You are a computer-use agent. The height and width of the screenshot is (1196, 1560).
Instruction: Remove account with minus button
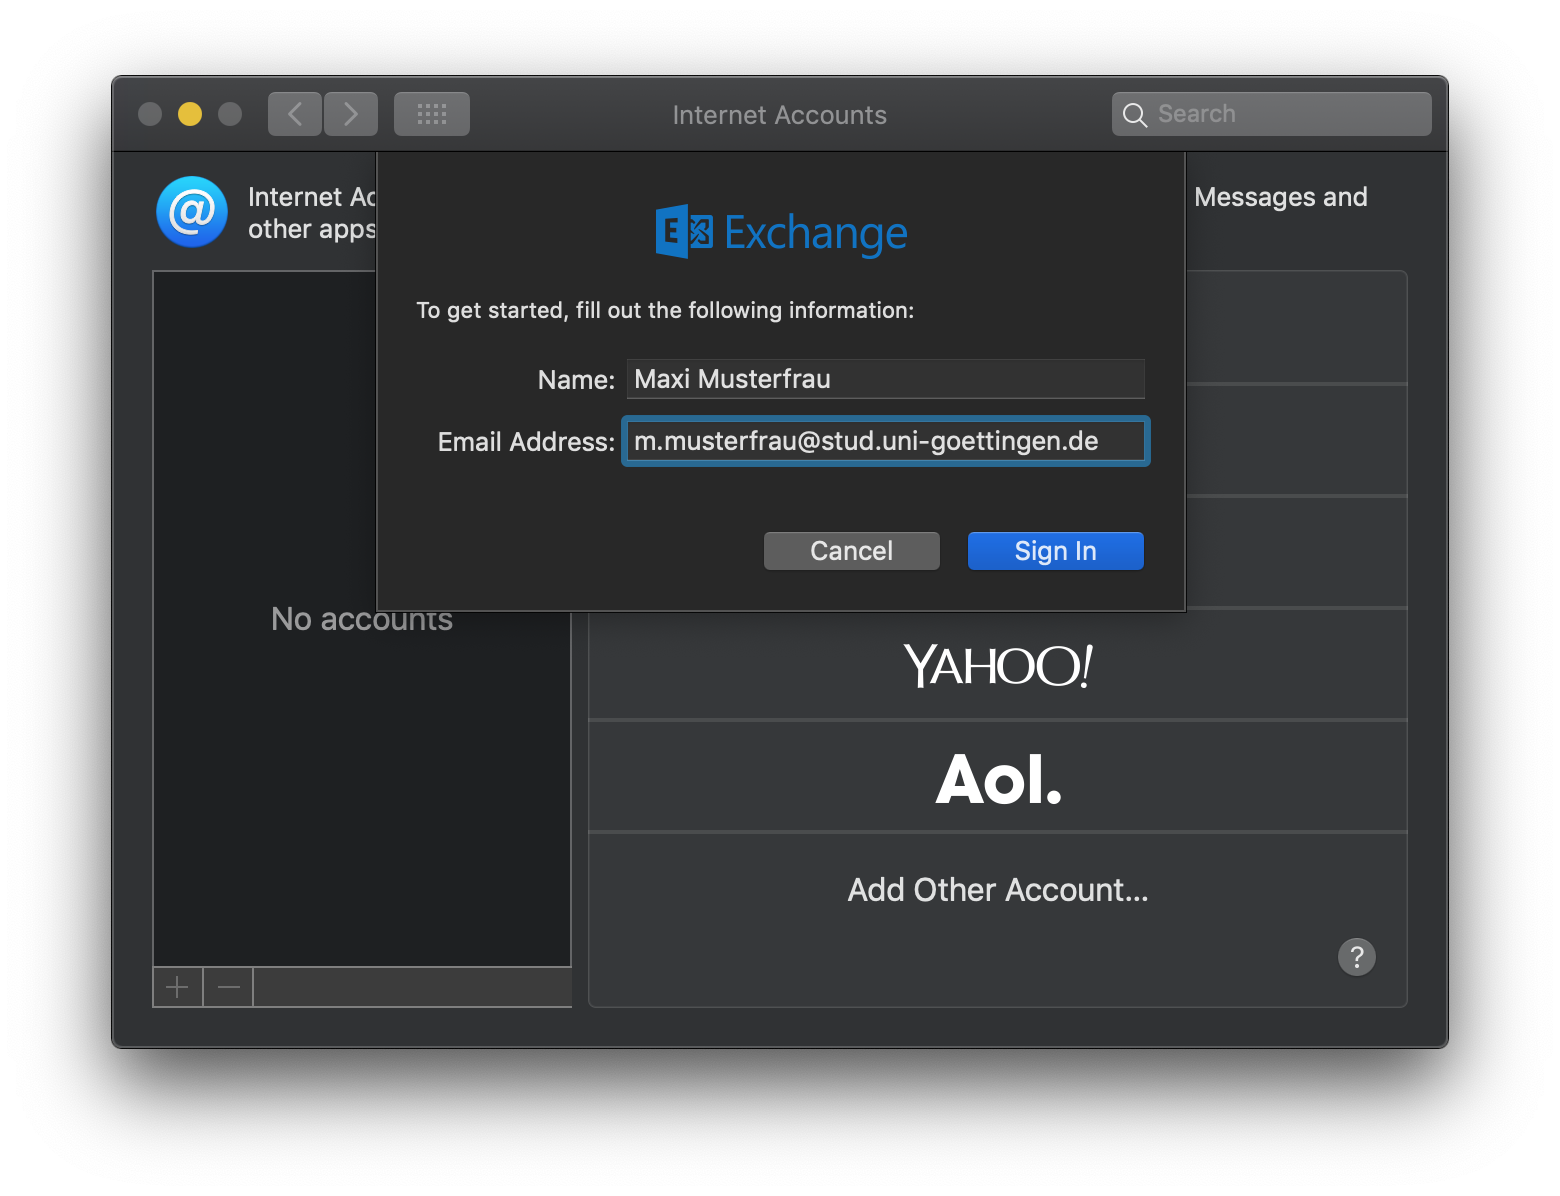(x=229, y=988)
